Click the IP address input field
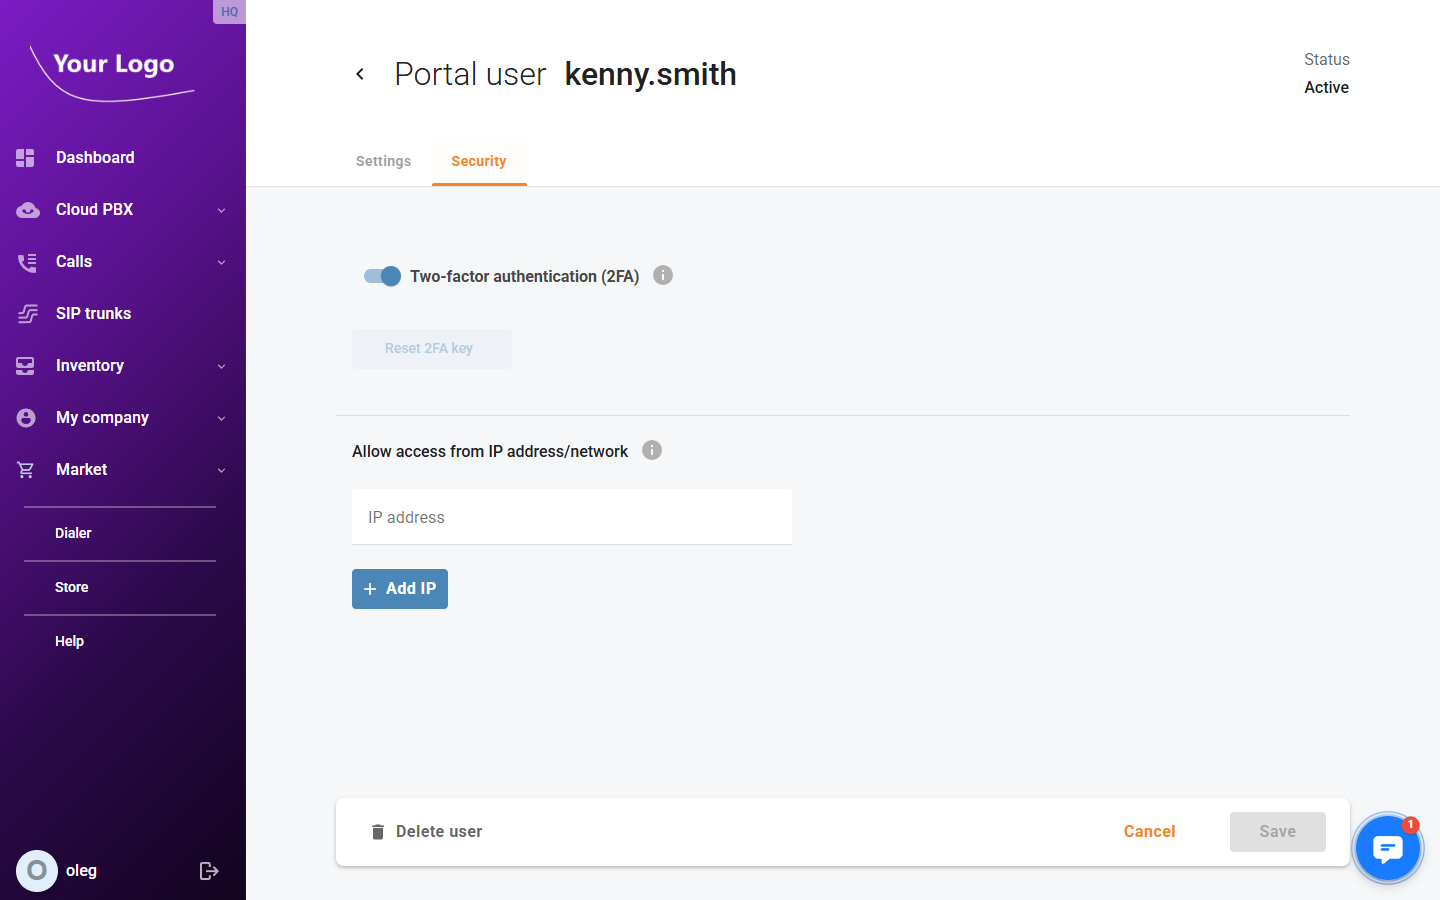 pos(571,517)
